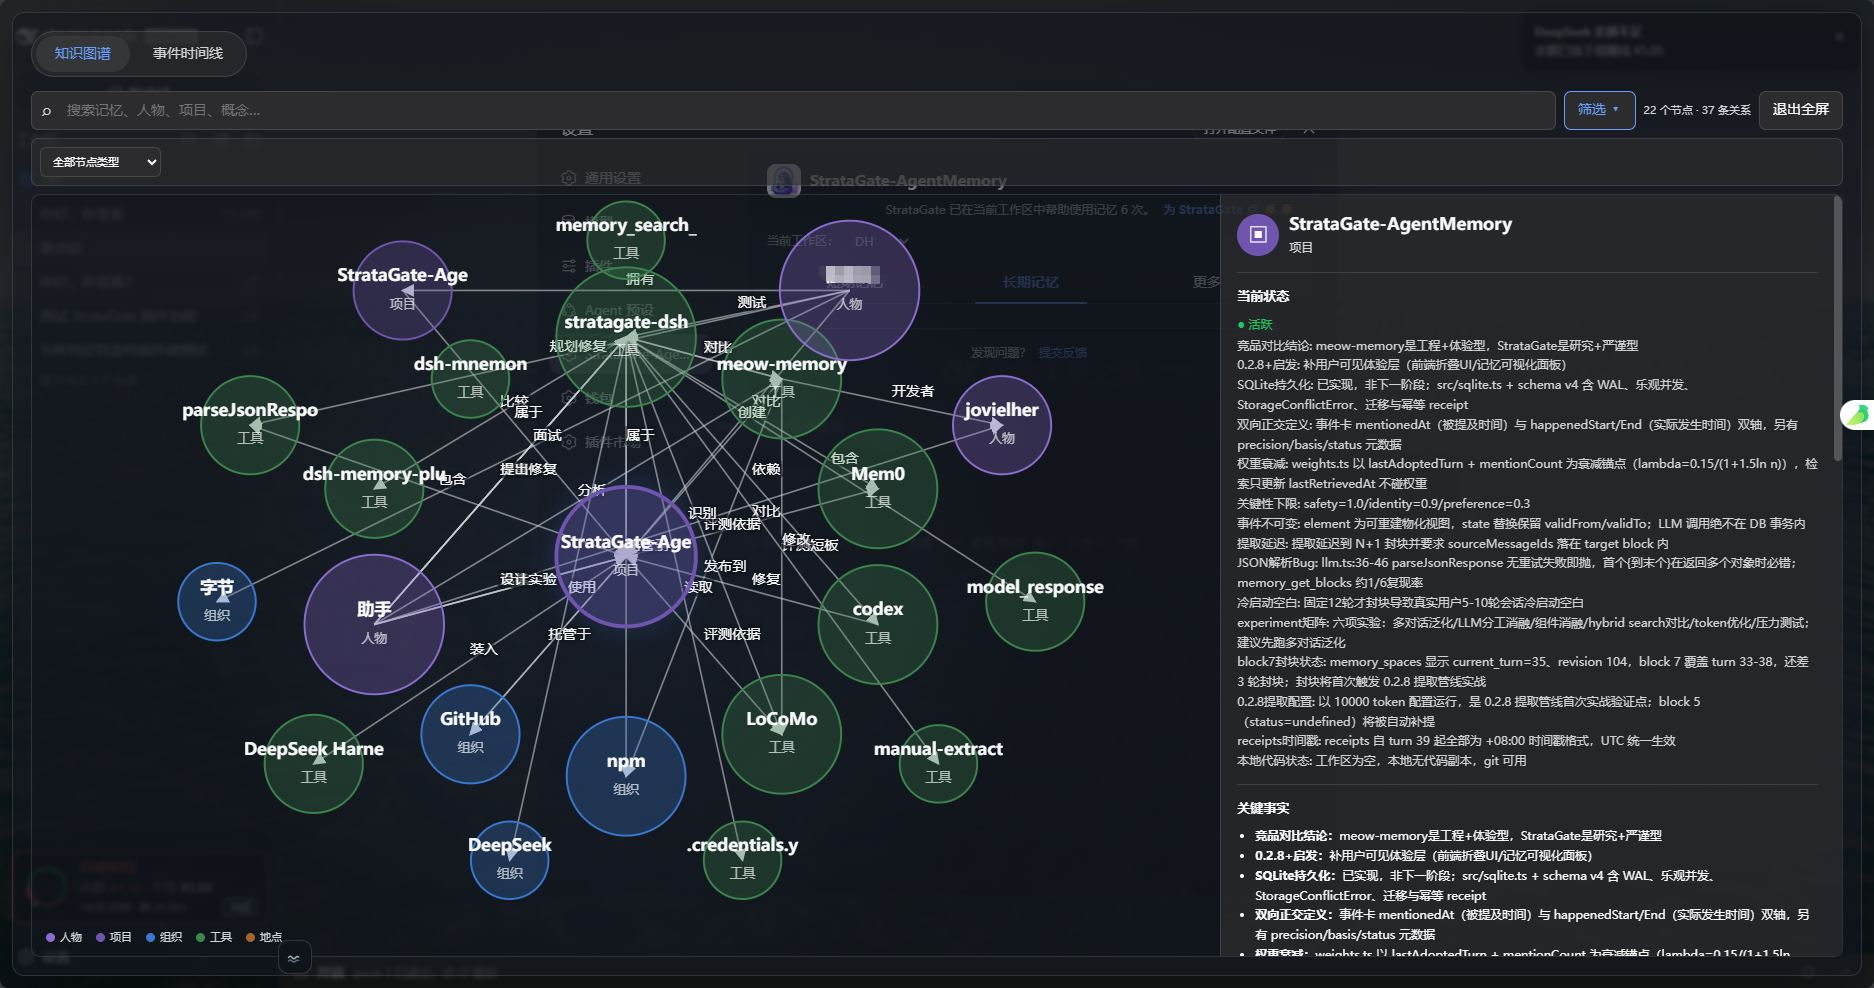Select the meow-memory tool node
Screen dimensions: 1874x988
pos(781,378)
